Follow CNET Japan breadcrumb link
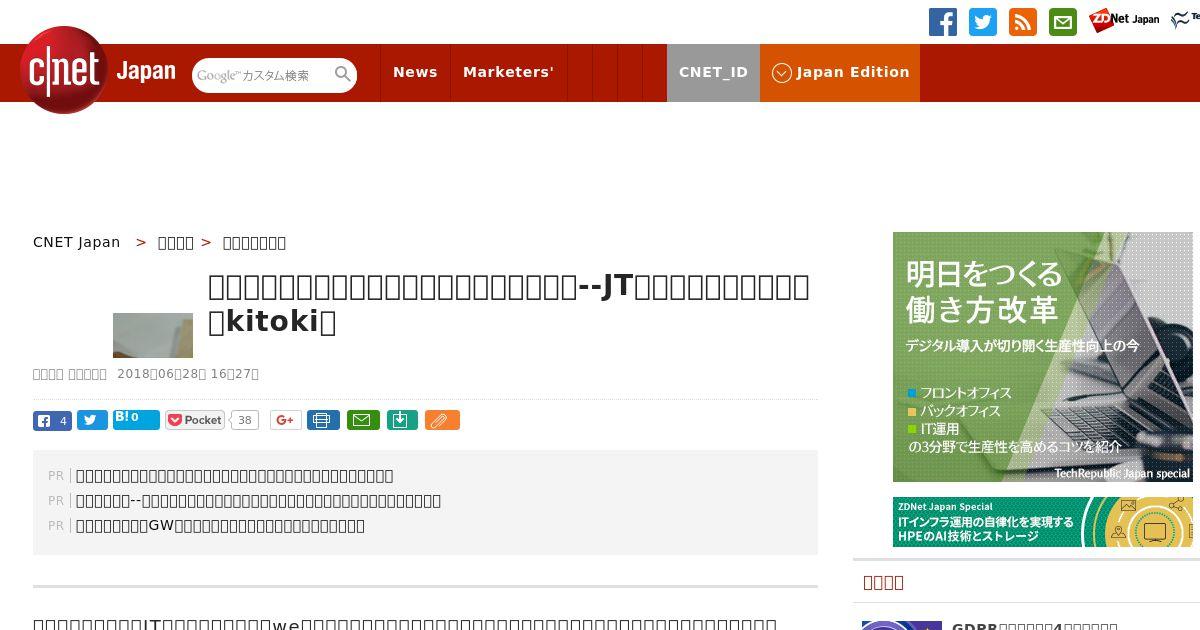 pos(76,242)
